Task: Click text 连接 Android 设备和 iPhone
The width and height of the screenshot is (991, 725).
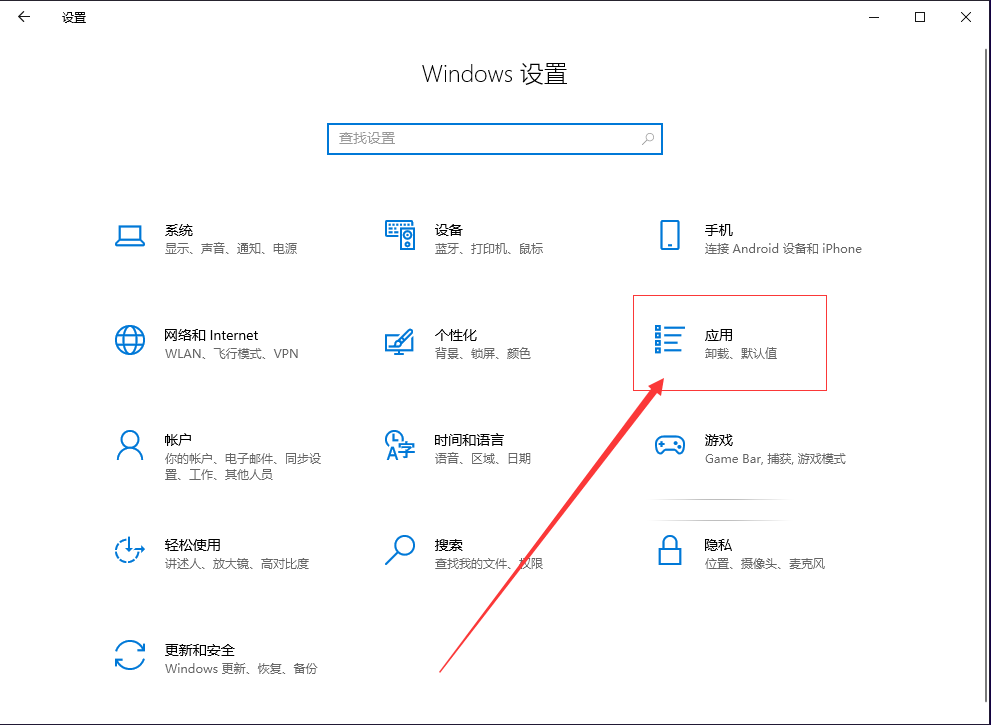Action: tap(783, 248)
